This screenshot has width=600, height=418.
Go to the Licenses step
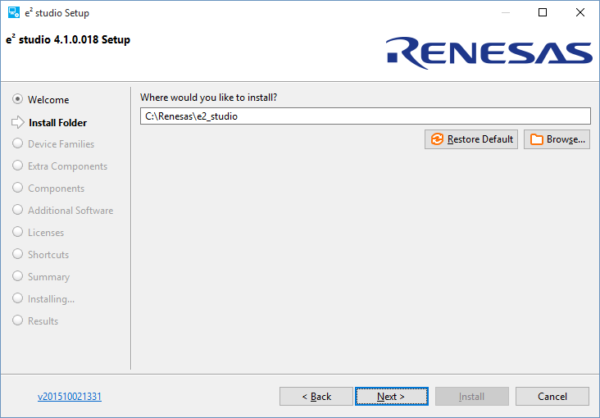[46, 232]
